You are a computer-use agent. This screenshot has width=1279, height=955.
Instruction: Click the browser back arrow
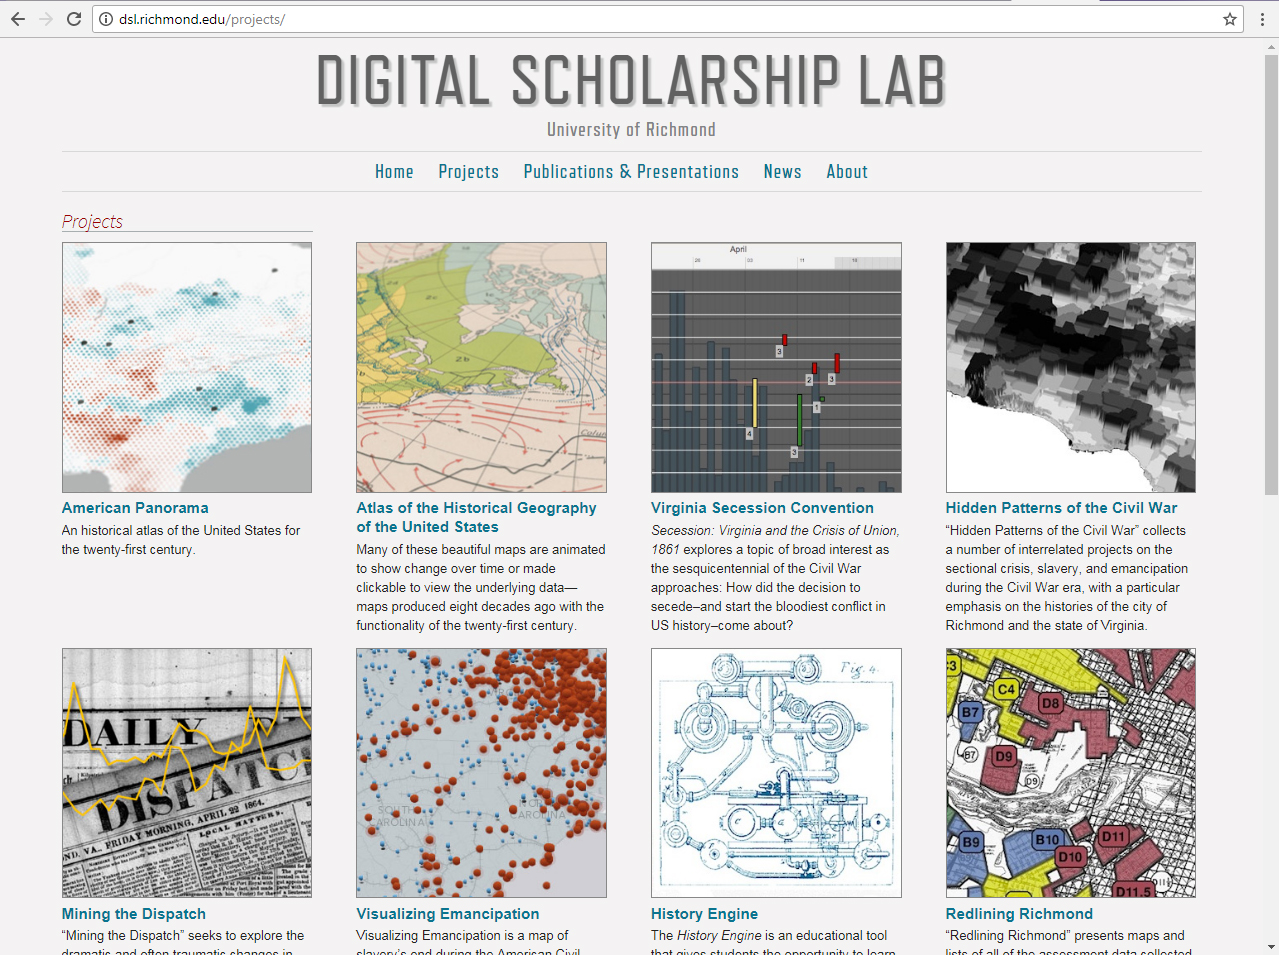pos(18,19)
